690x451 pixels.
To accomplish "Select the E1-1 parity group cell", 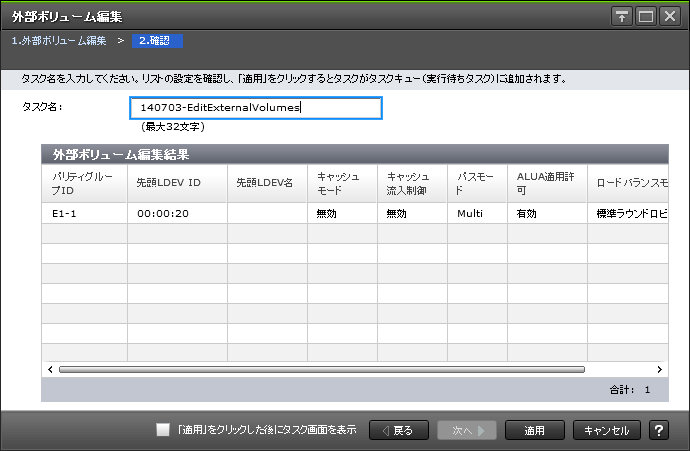I will point(84,214).
